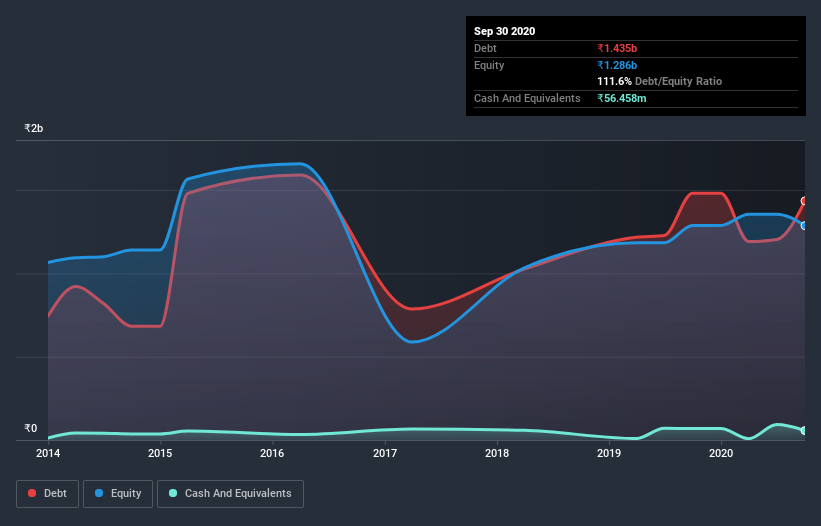Image resolution: width=821 pixels, height=526 pixels.
Task: Click the teal Cash data point marker
Action: [x=804, y=430]
